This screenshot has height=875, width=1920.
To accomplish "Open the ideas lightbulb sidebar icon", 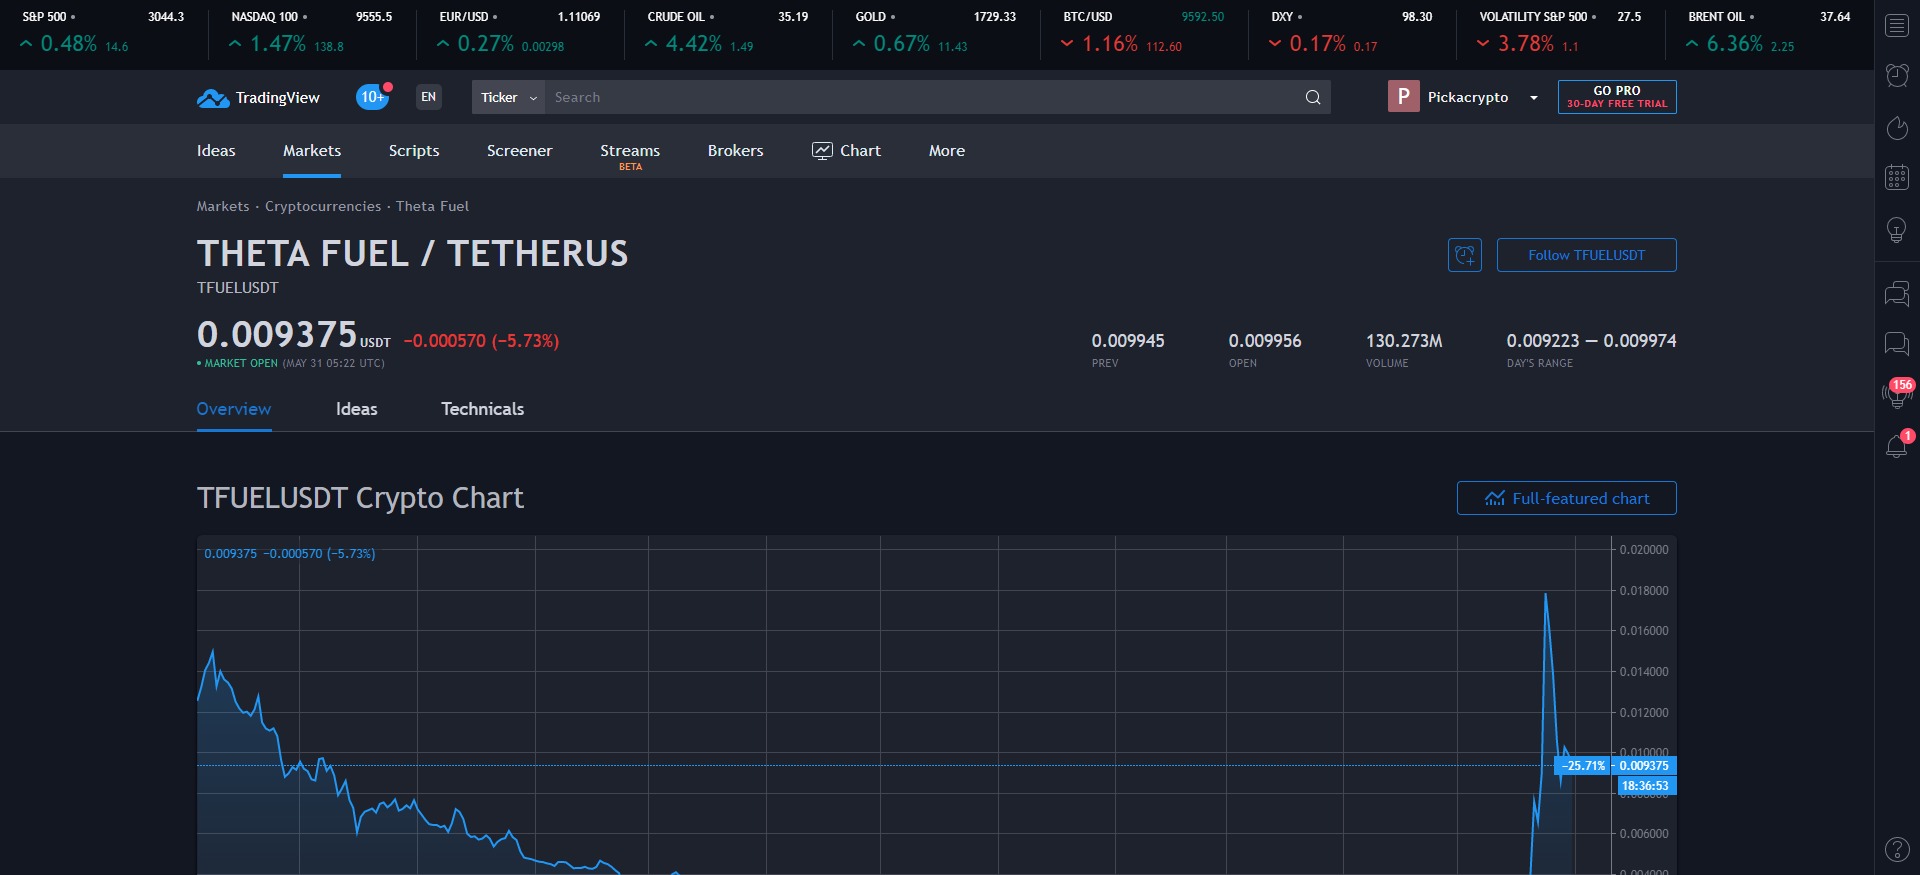I will (1897, 230).
